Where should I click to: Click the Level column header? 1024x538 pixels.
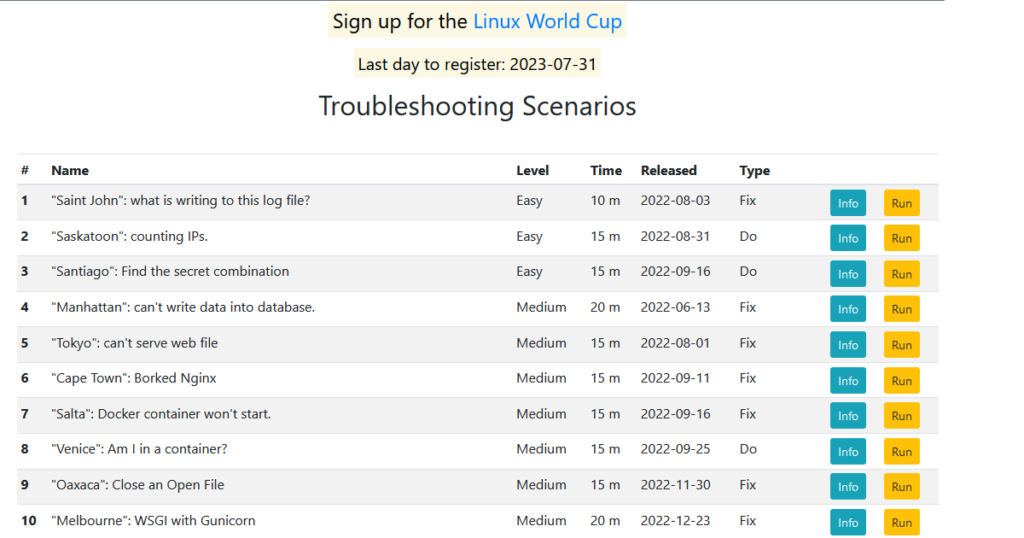coord(532,170)
